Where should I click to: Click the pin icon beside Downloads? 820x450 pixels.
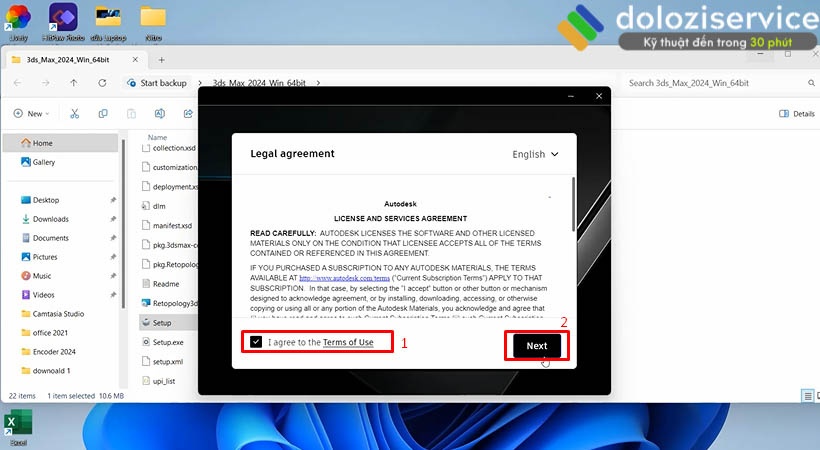(x=113, y=219)
